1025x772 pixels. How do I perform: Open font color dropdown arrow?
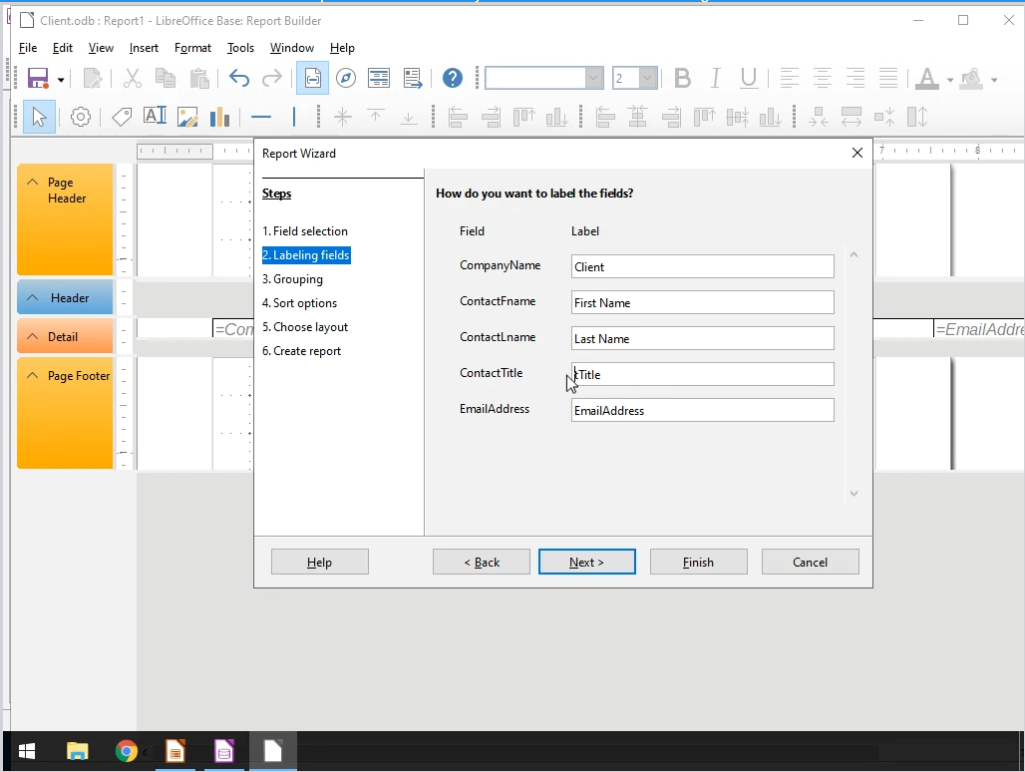tap(948, 79)
